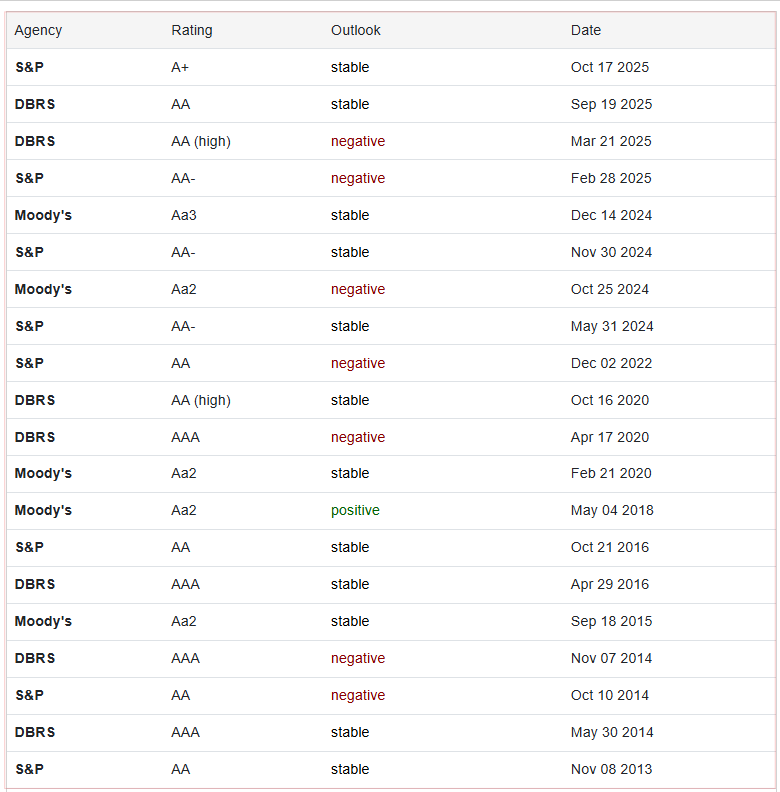Select the Dec 14 2024 date
This screenshot has height=792, width=780.
coord(611,215)
